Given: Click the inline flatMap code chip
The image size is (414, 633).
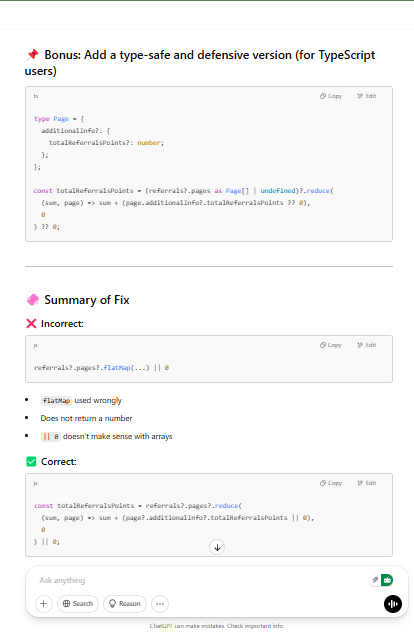Looking at the screenshot, I should click(x=56, y=401).
